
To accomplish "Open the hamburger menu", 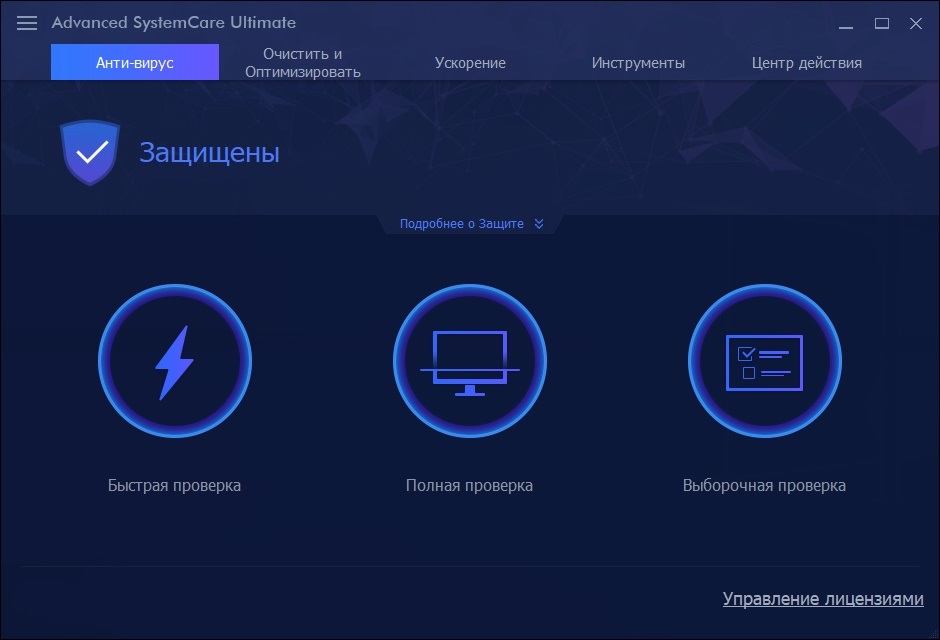I will [x=26, y=22].
